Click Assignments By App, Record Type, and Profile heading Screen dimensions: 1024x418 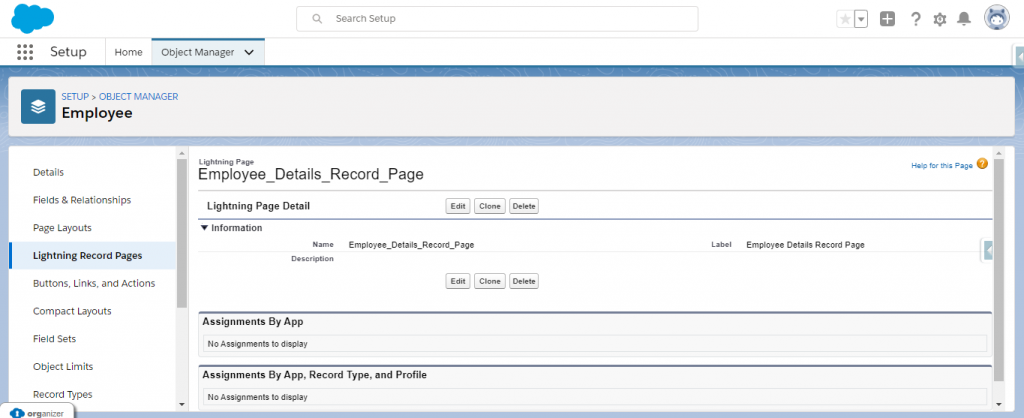[x=315, y=375]
